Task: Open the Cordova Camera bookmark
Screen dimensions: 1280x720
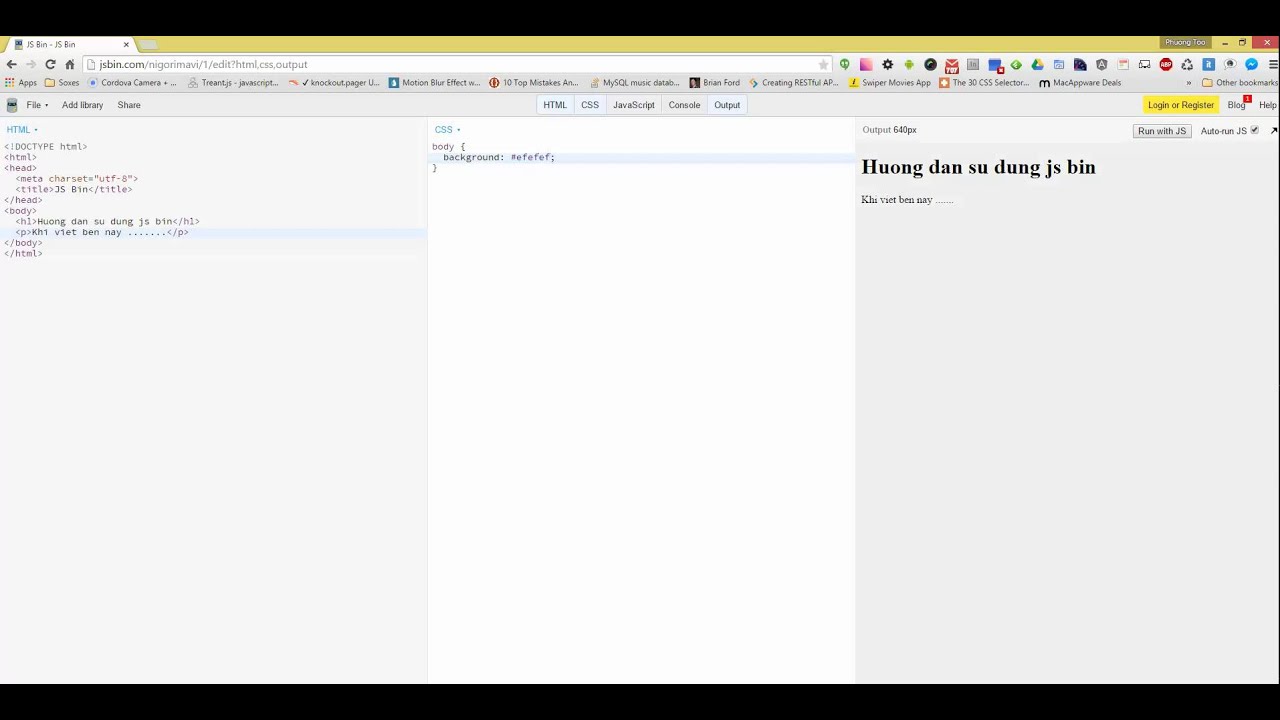Action: point(131,83)
